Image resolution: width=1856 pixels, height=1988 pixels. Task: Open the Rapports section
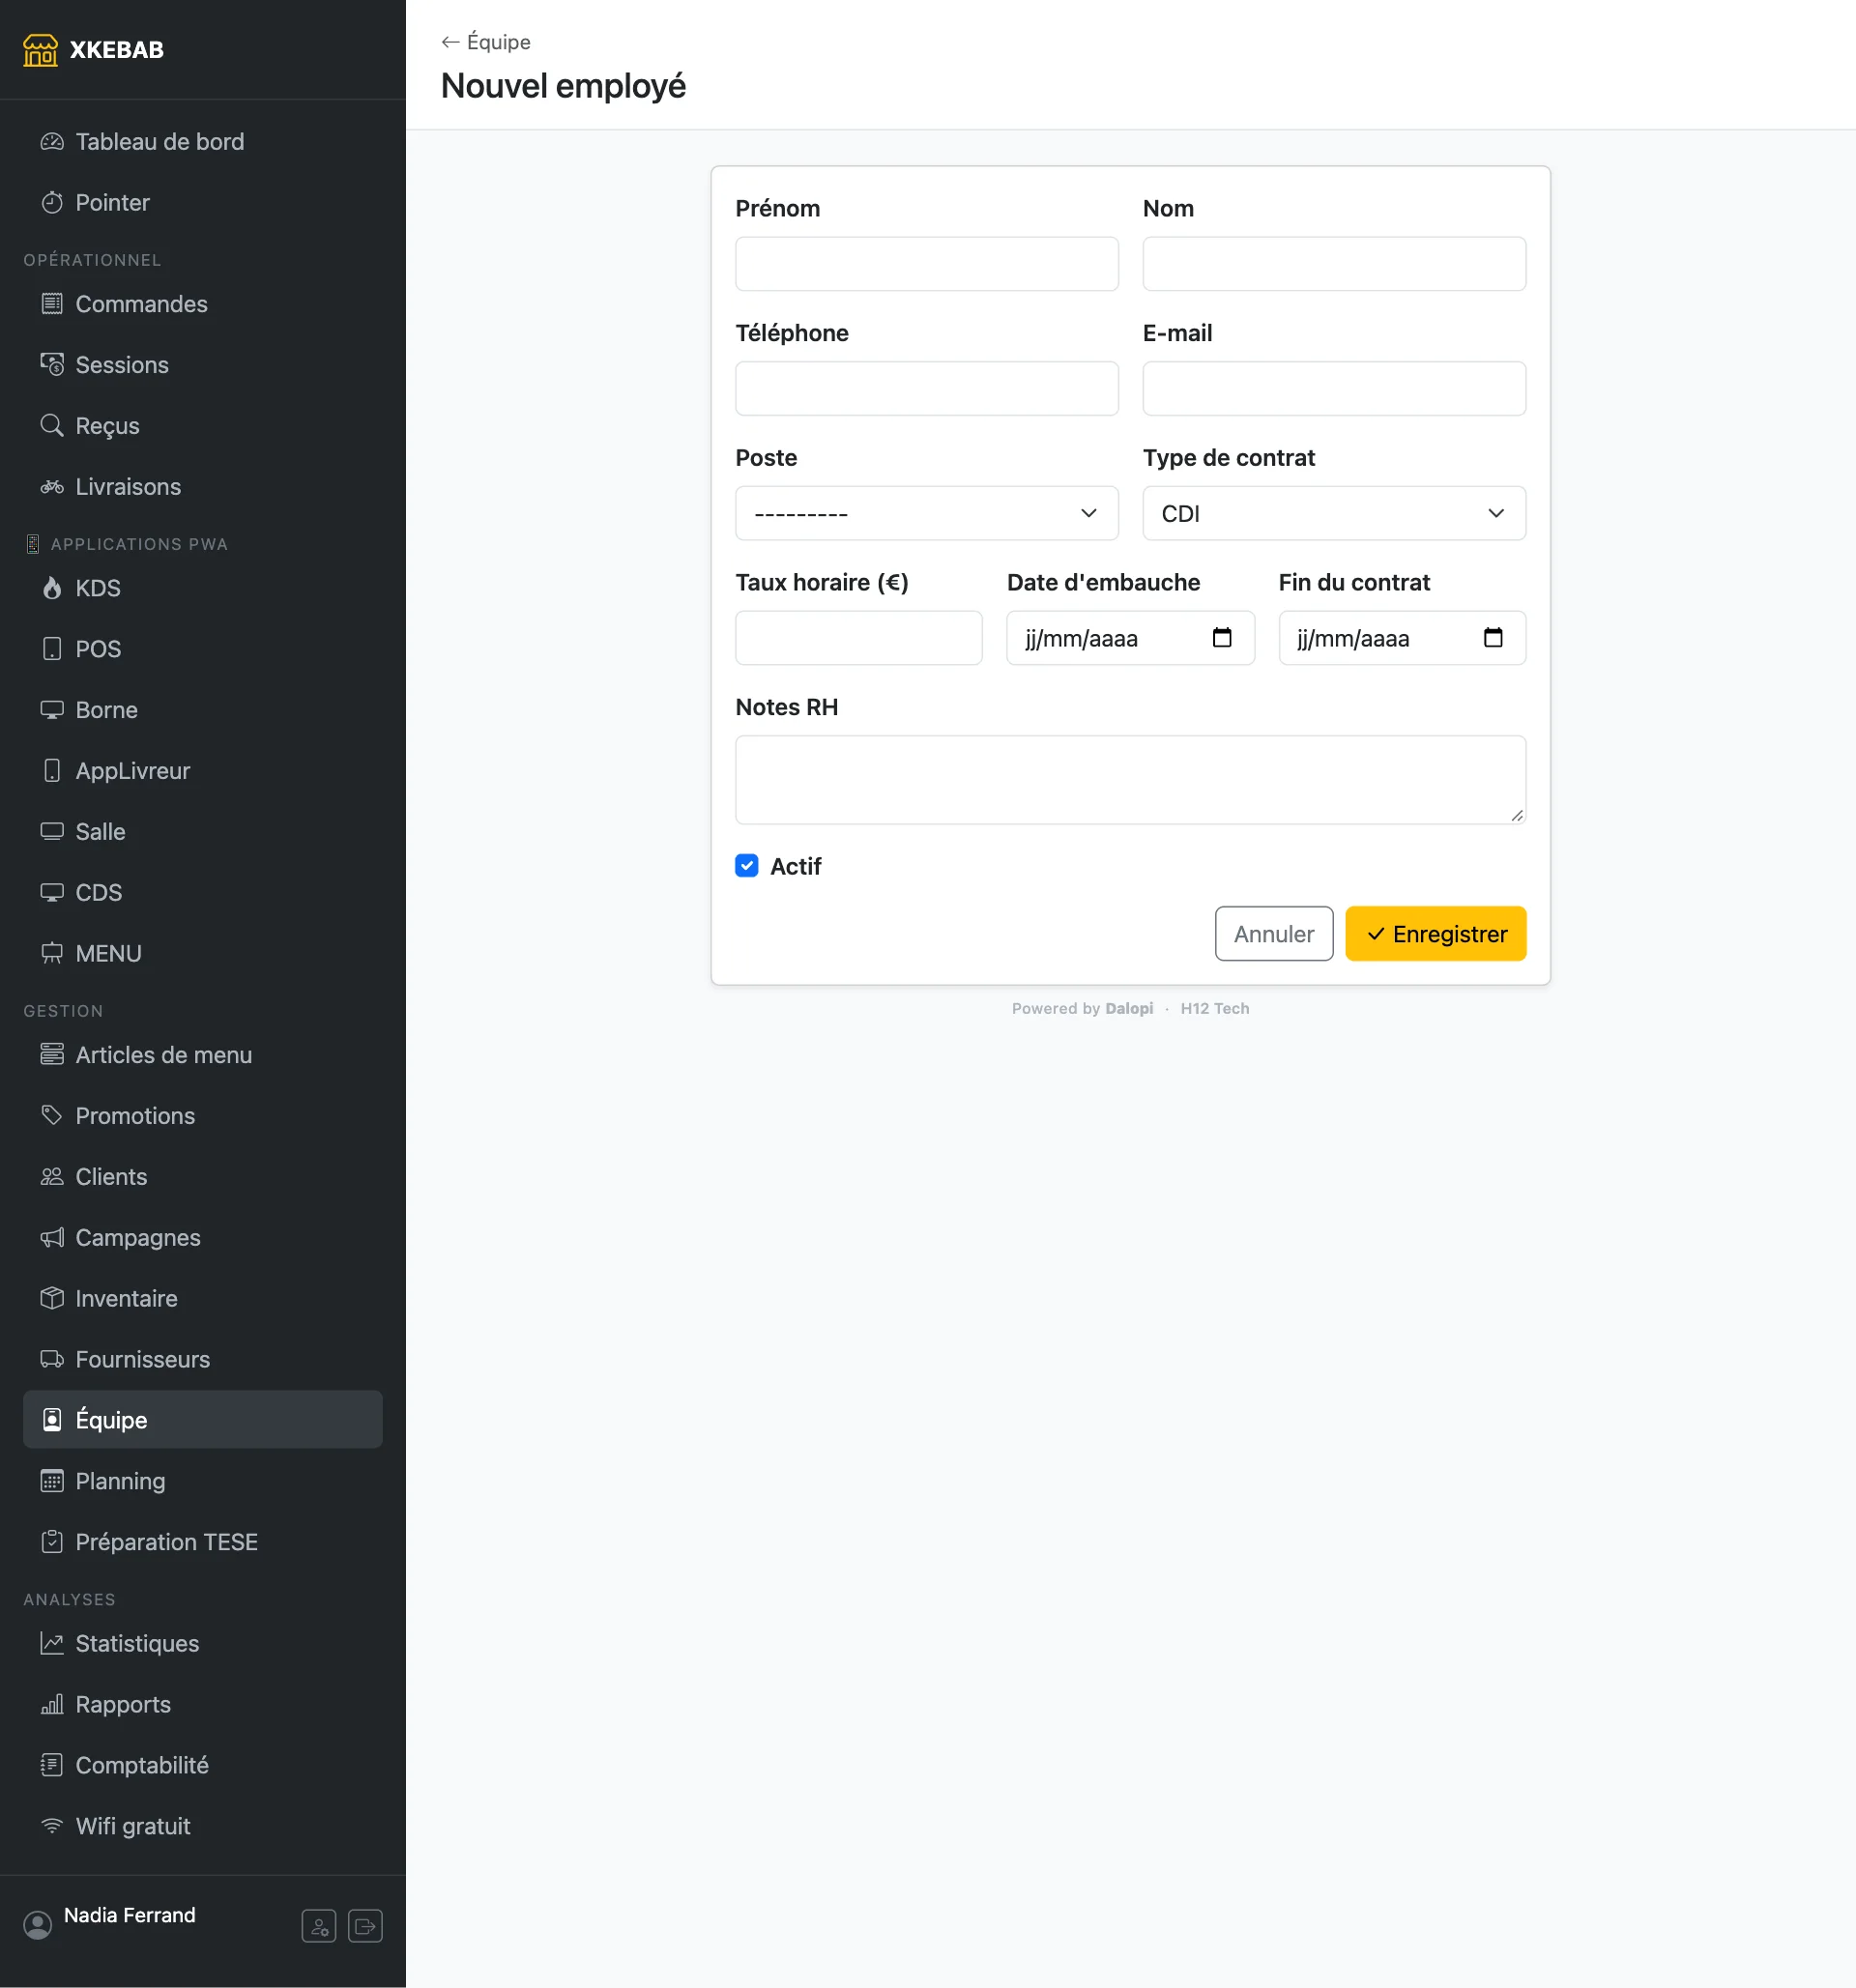pyautogui.click(x=203, y=1704)
